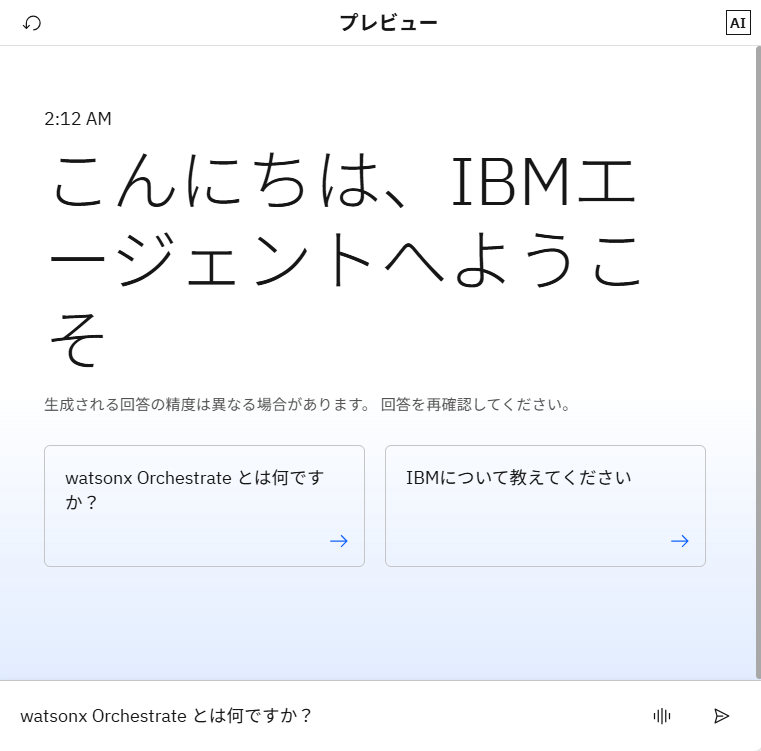Choose the 'IBMについて教えてください' suggestion text
The height and width of the screenshot is (751, 761).
[518, 478]
